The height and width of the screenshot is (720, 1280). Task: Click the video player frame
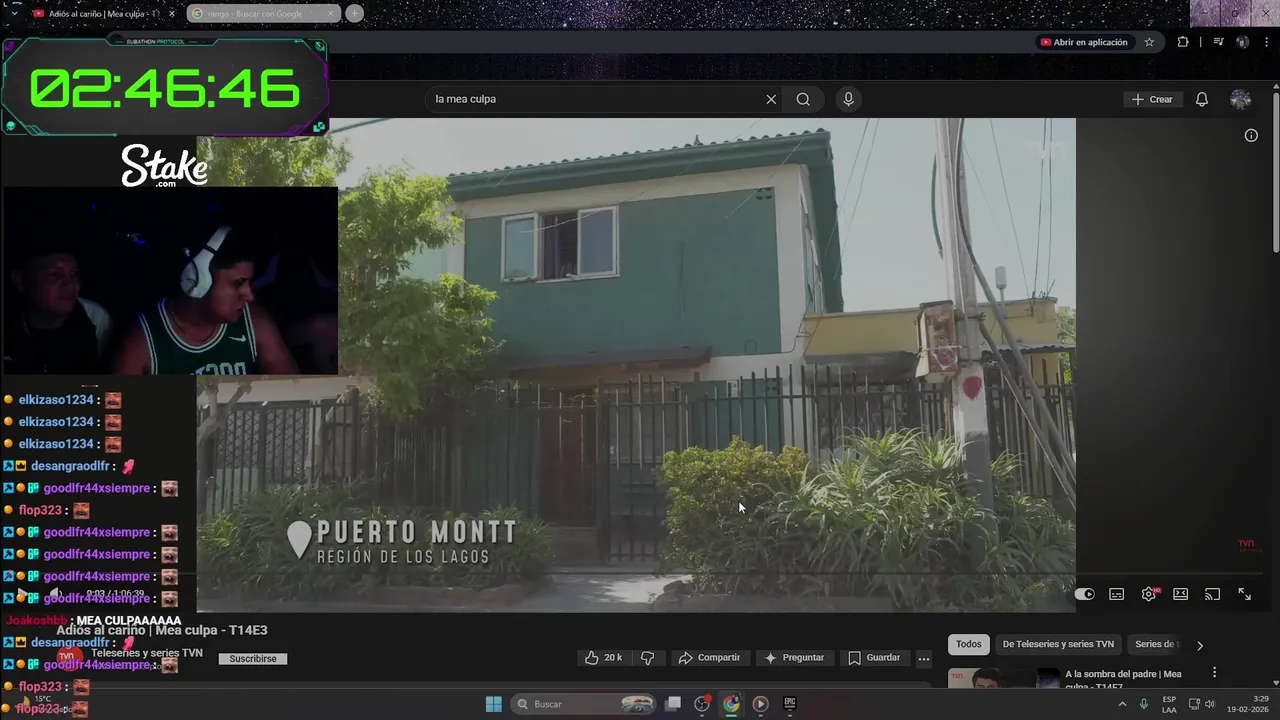636,365
